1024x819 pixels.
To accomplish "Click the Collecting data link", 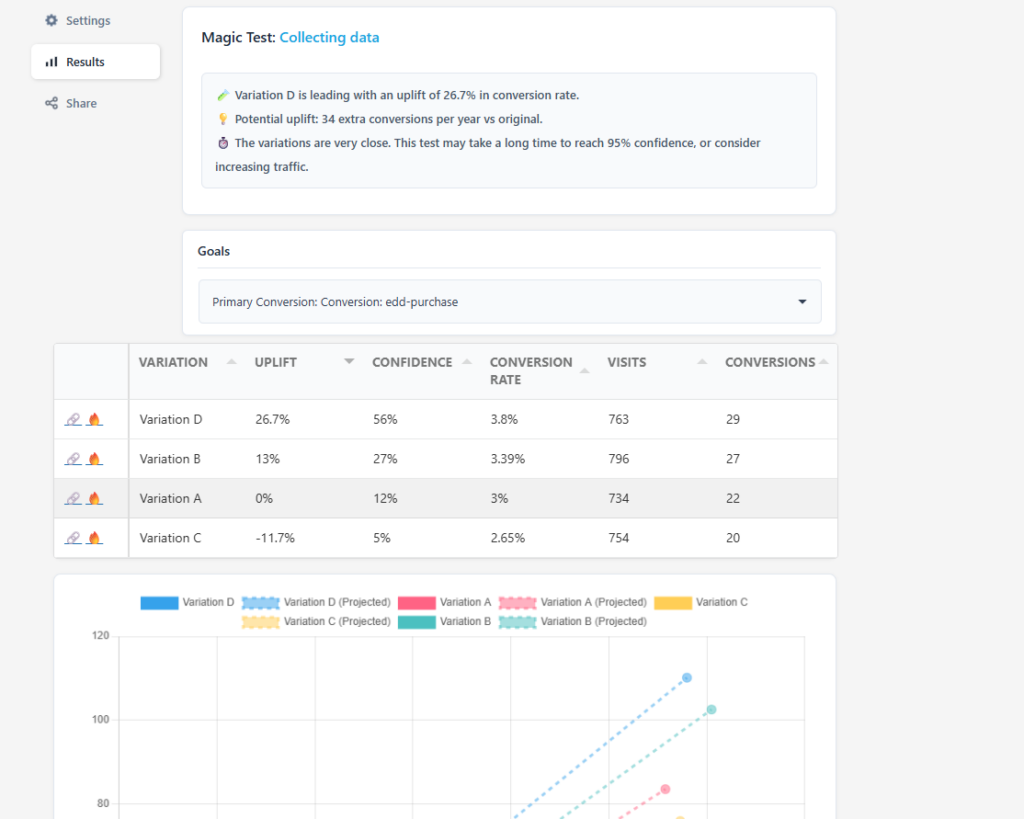I will (x=330, y=37).
